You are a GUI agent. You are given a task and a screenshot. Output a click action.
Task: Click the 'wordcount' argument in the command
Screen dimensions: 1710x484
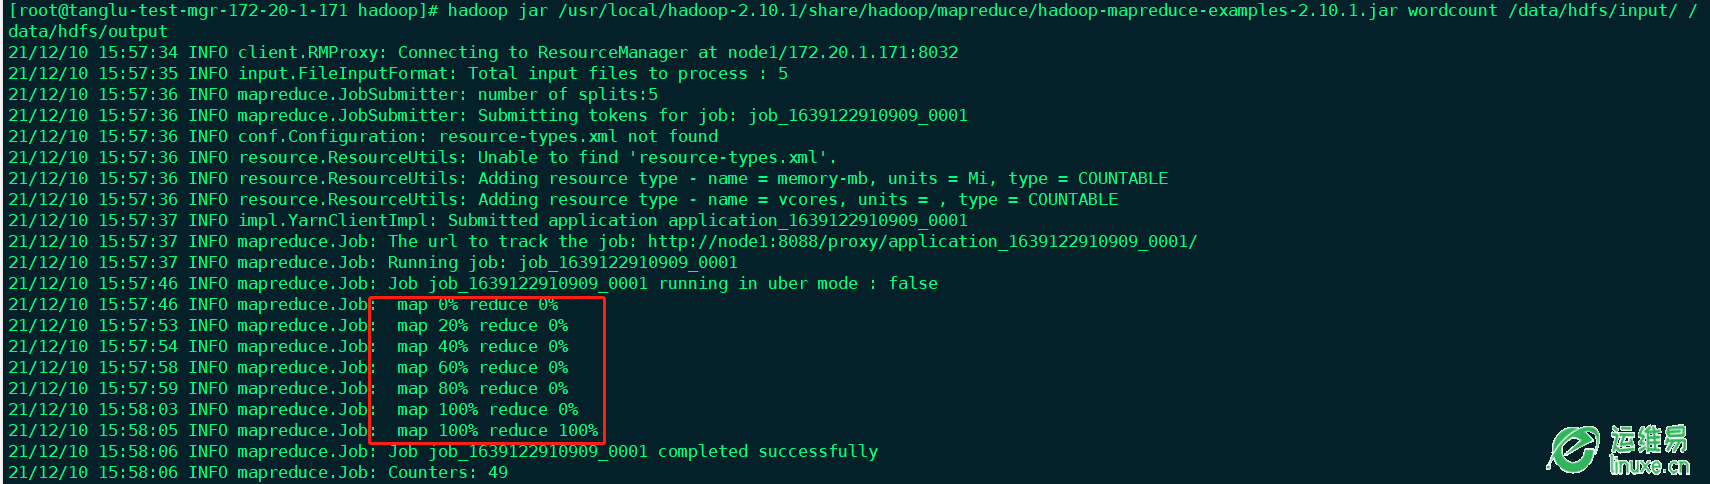1453,11
